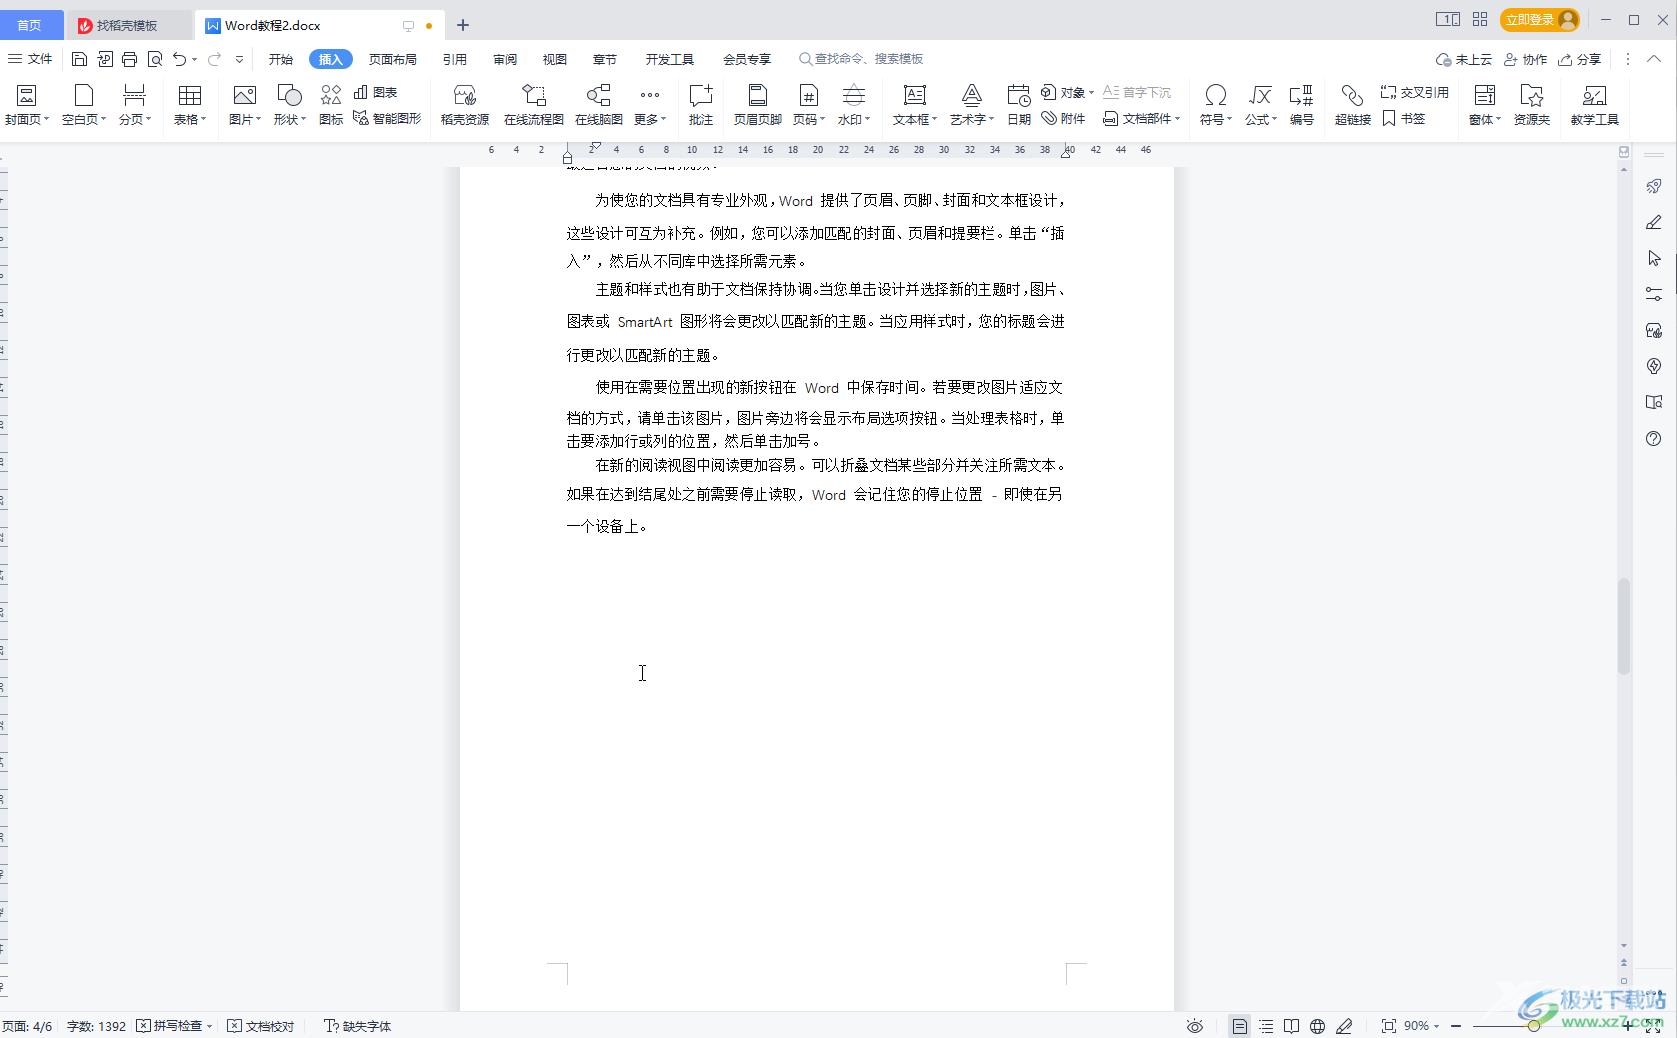Open the 开始 ribbon tab
Viewport: 1677px width, 1038px height.
click(281, 59)
